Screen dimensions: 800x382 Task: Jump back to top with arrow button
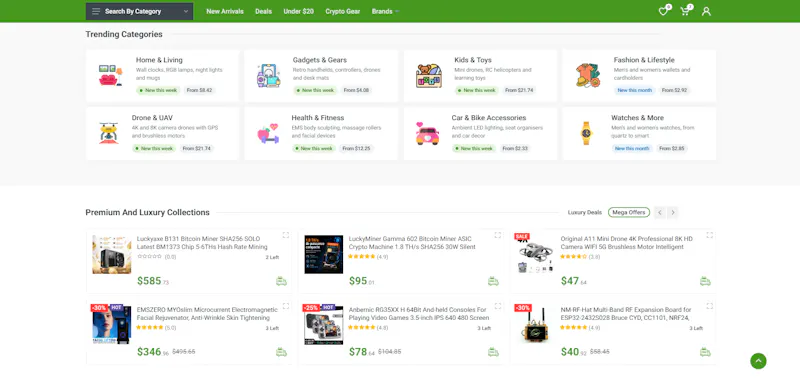(x=758, y=361)
